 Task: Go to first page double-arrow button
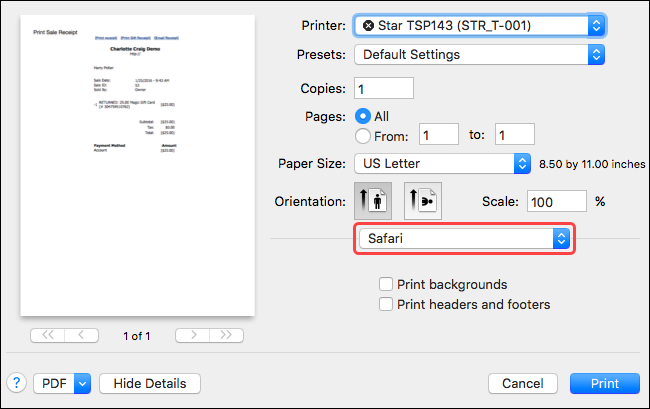tap(48, 335)
